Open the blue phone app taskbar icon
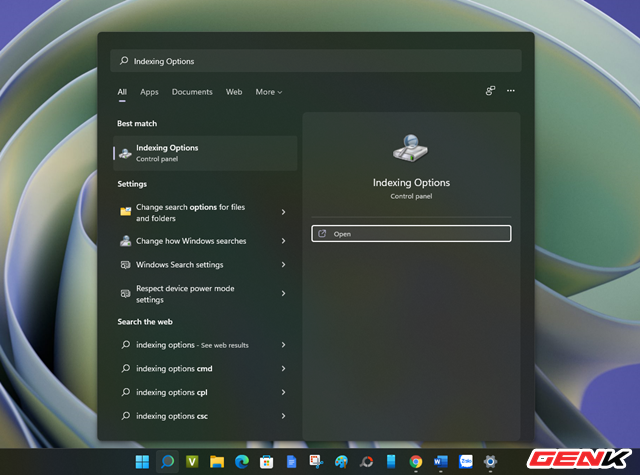640x475 pixels. (391, 462)
